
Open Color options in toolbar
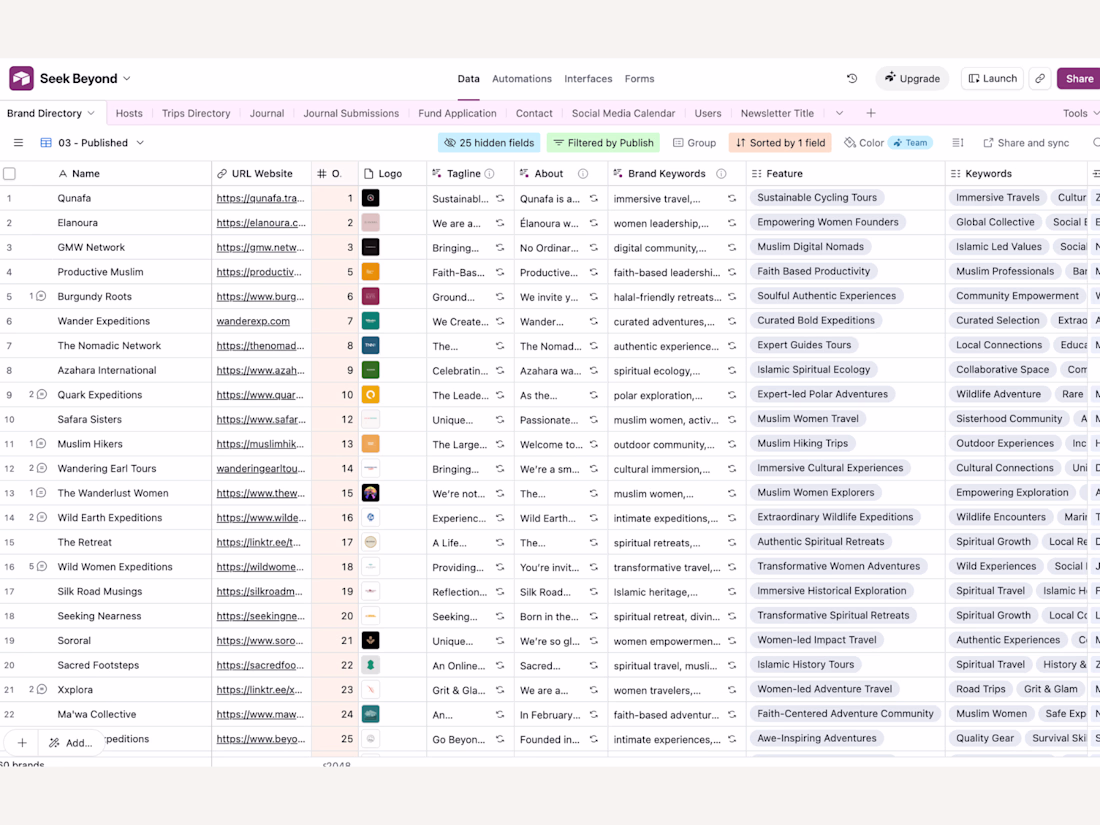tap(864, 142)
